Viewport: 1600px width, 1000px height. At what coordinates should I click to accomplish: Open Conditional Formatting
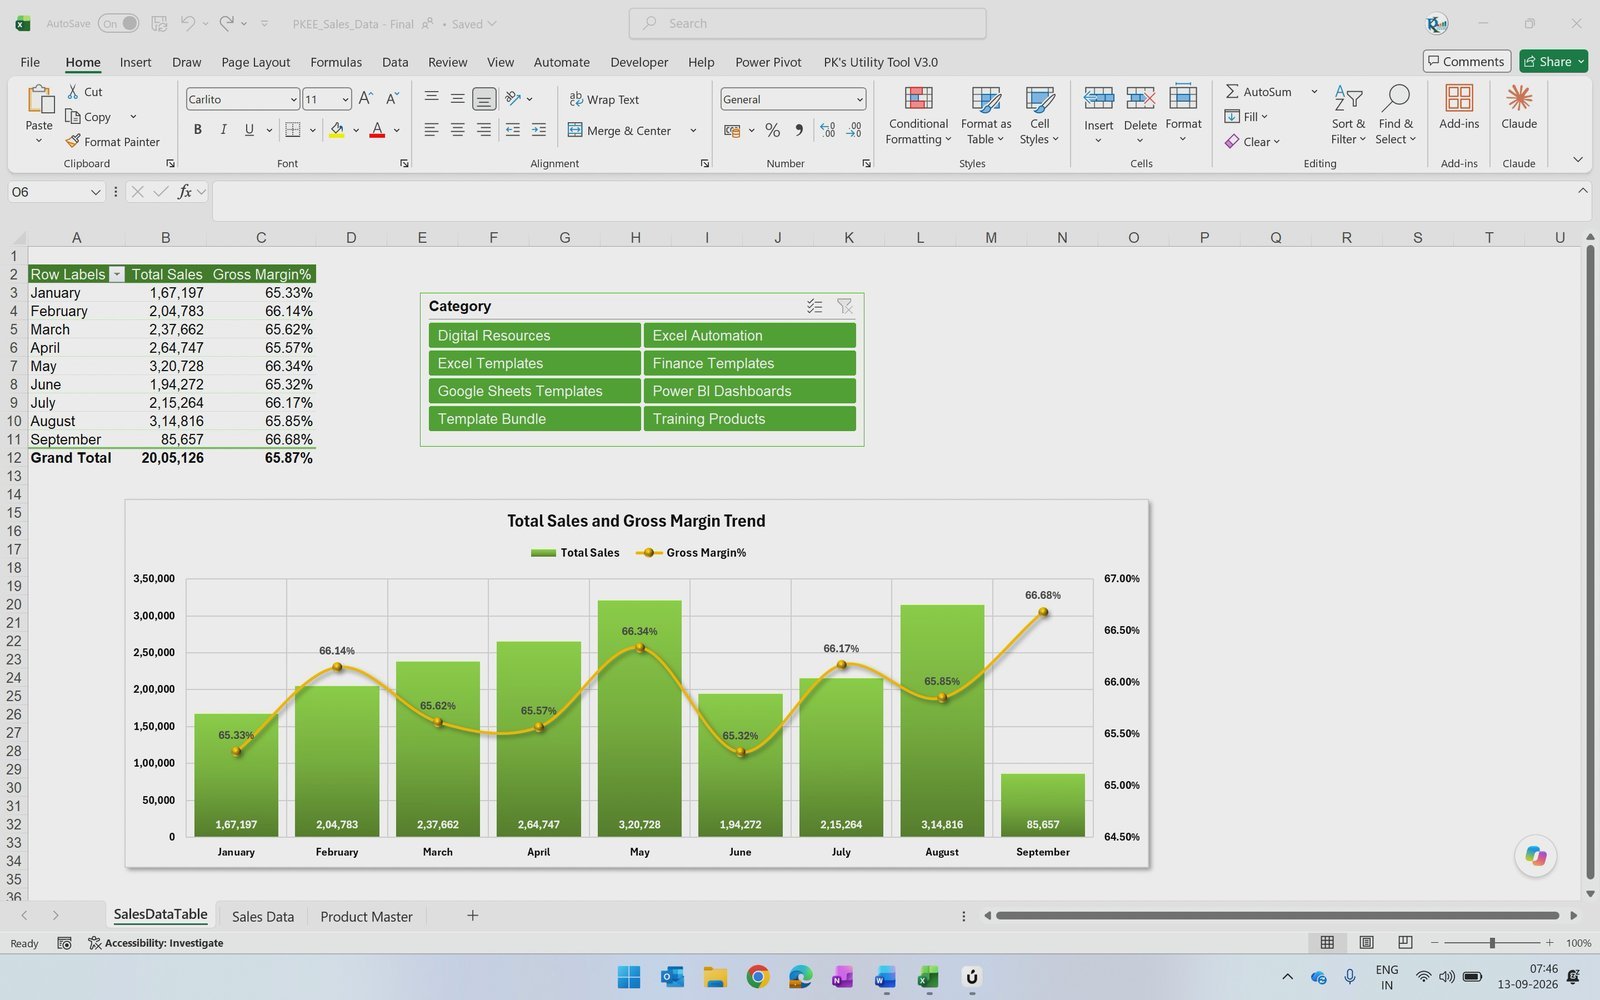(x=918, y=116)
